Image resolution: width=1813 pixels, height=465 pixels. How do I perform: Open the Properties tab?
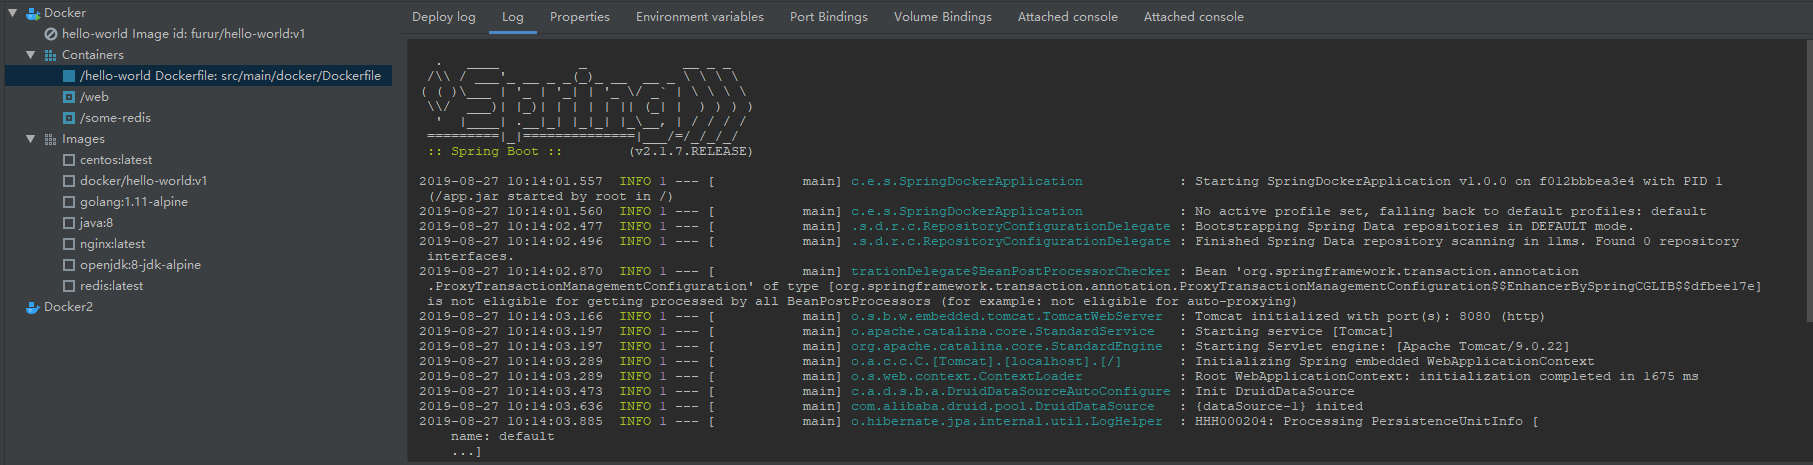580,17
